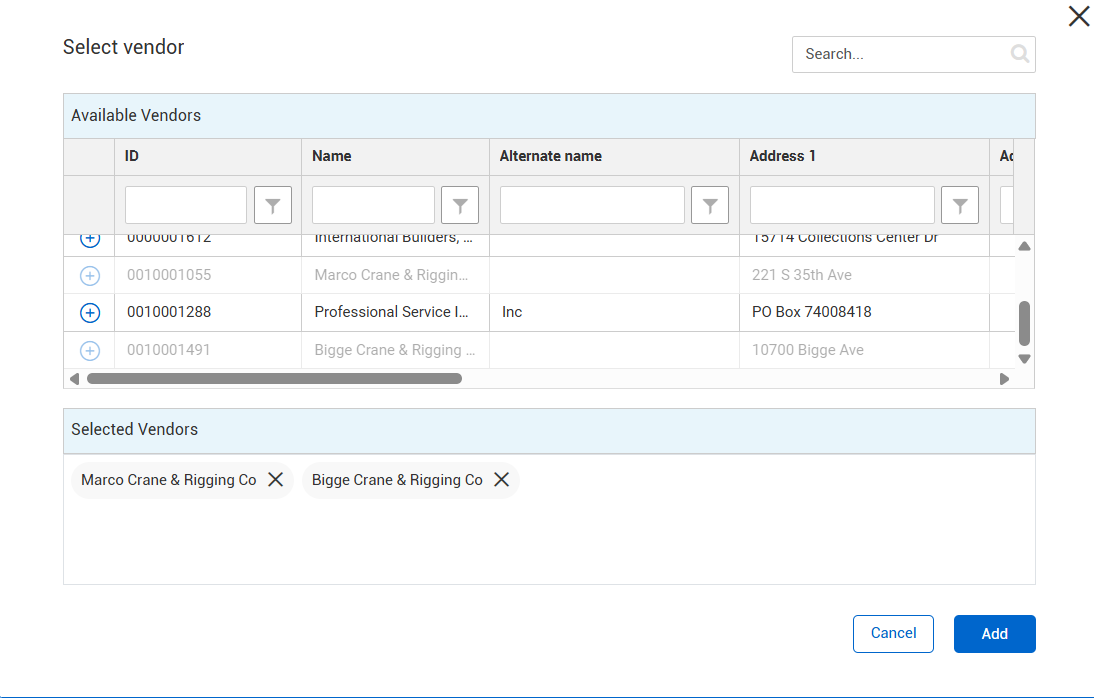Close the Select vendor dialog
1094x698 pixels.
(x=1079, y=16)
